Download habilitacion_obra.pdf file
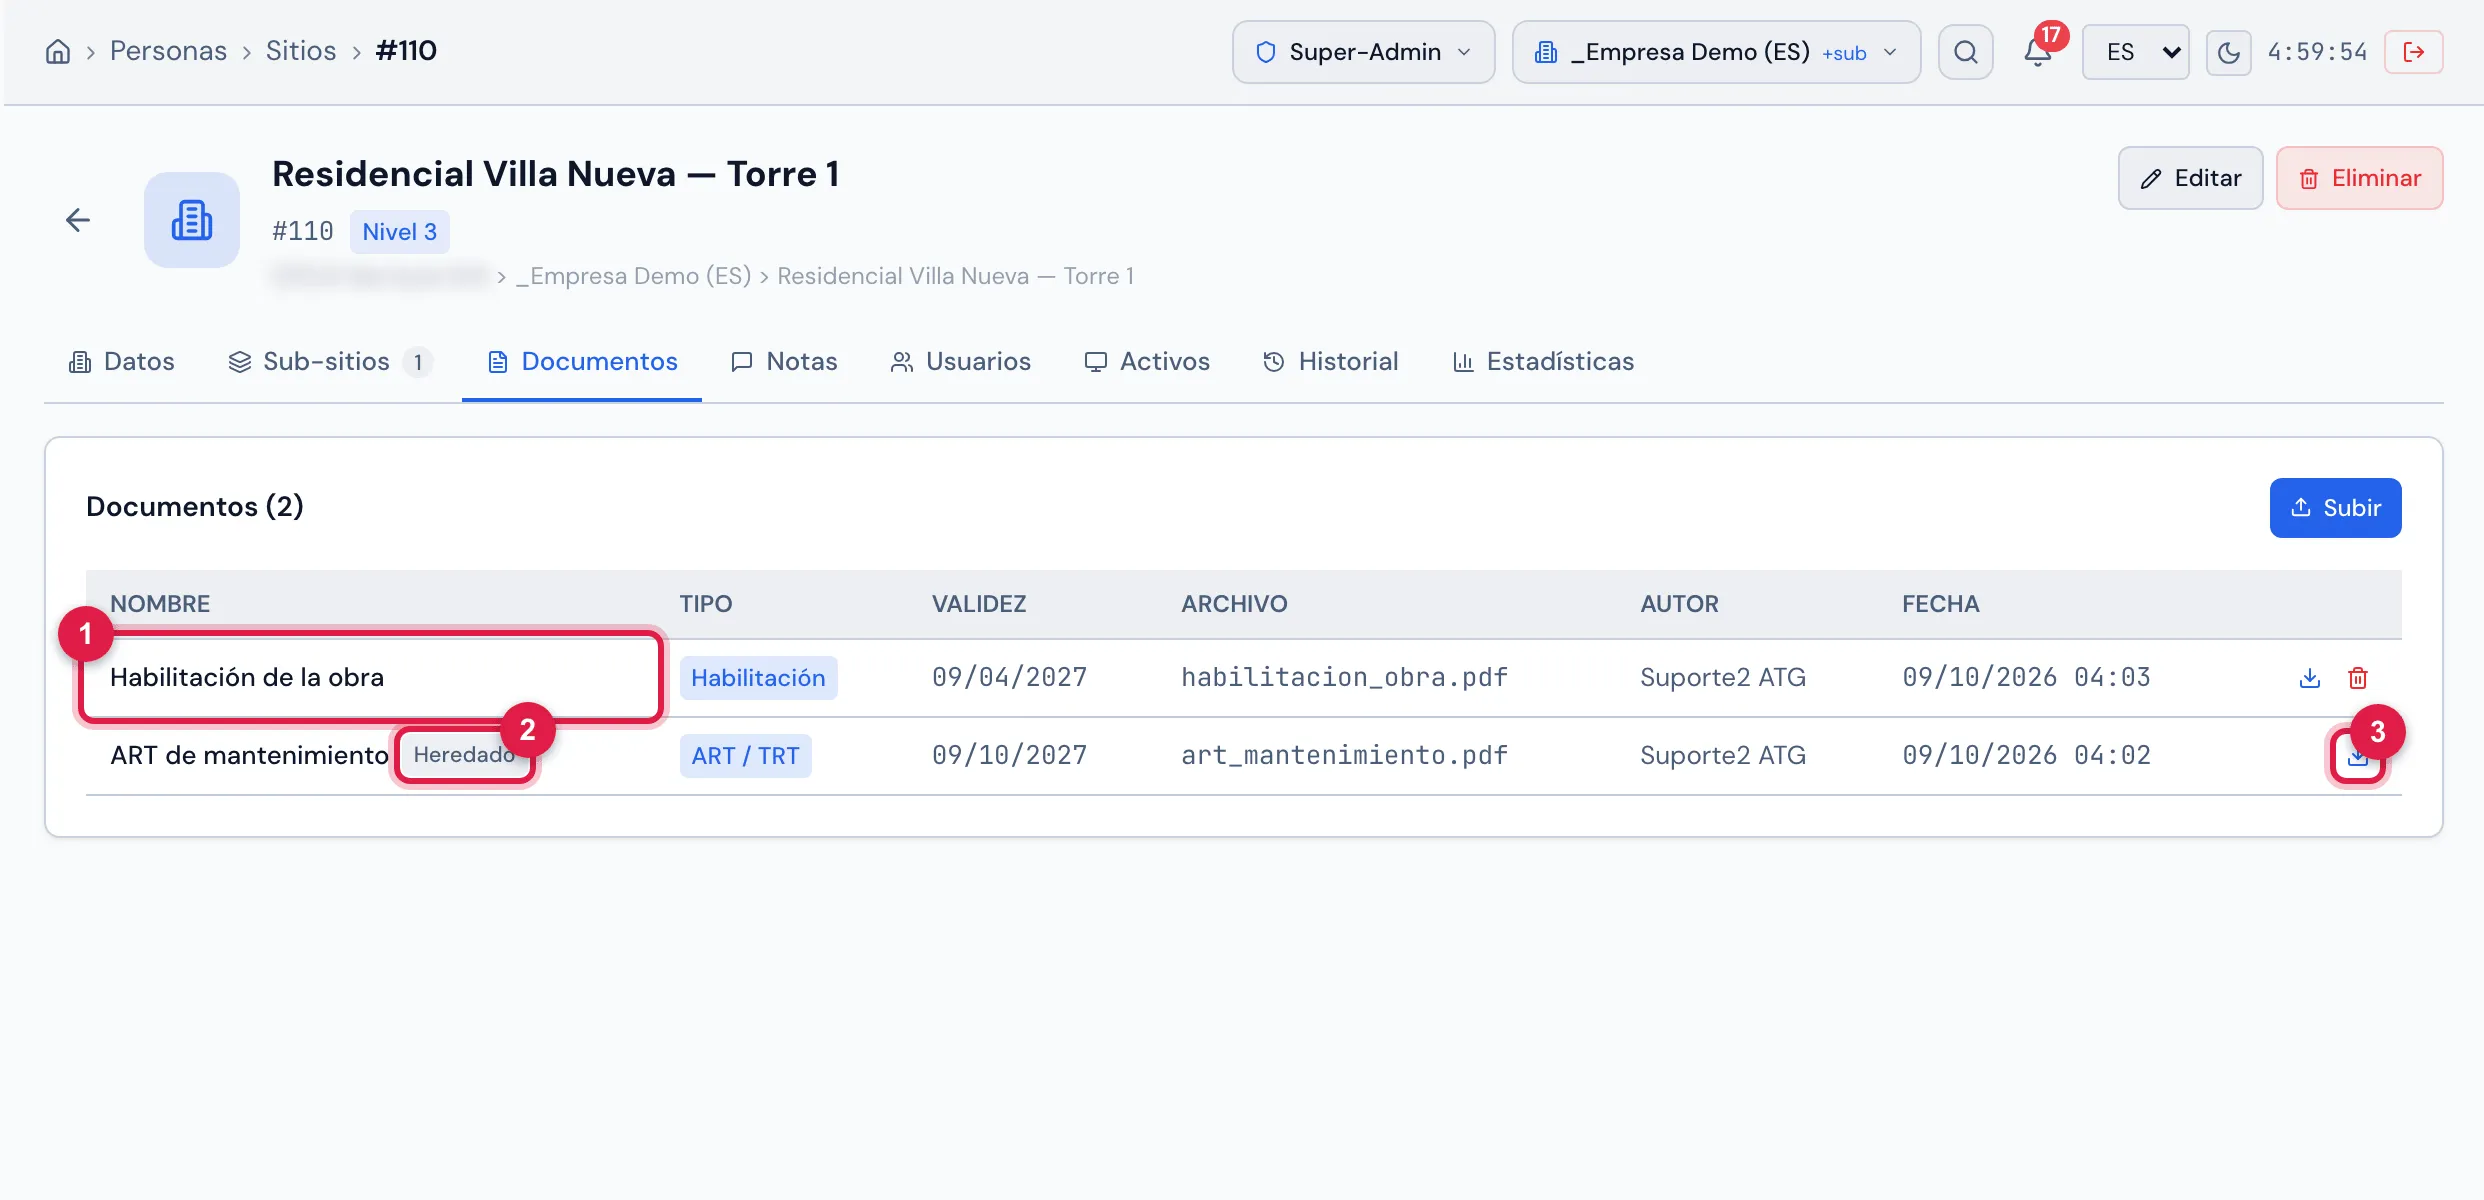The image size is (2484, 1200). (x=2309, y=678)
